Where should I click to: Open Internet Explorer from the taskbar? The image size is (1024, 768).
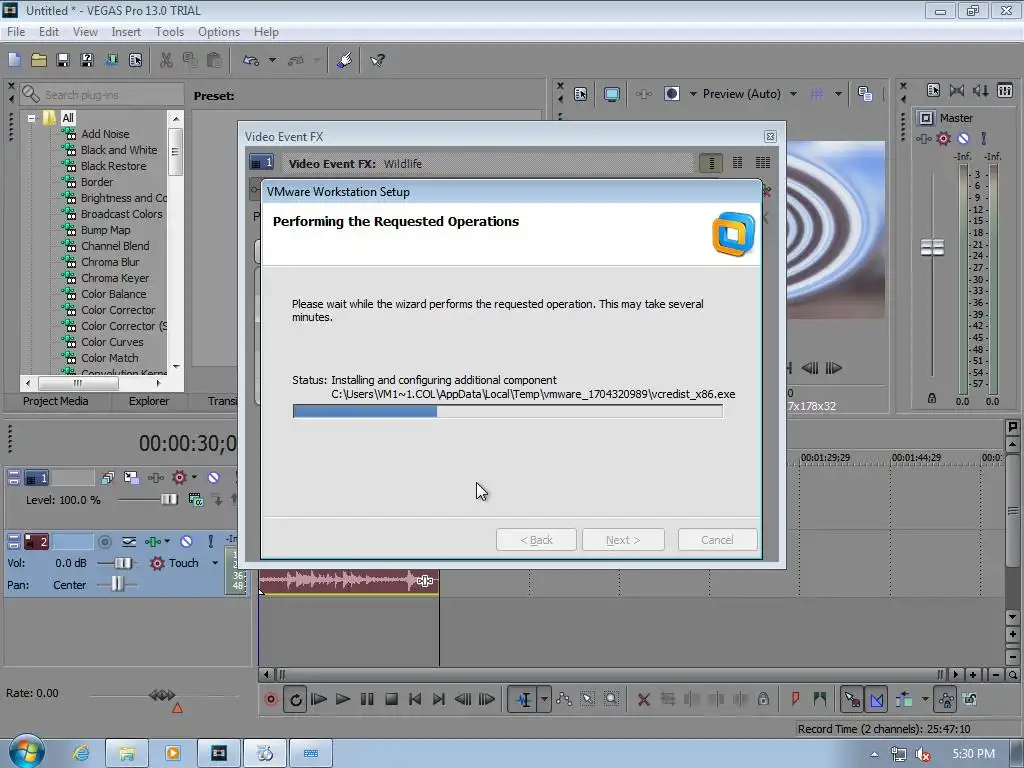[x=81, y=753]
